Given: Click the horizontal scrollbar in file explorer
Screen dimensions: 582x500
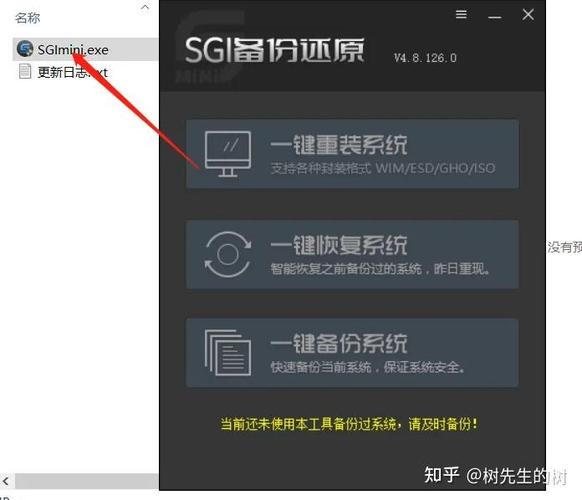Looking at the screenshot, I should [87, 481].
